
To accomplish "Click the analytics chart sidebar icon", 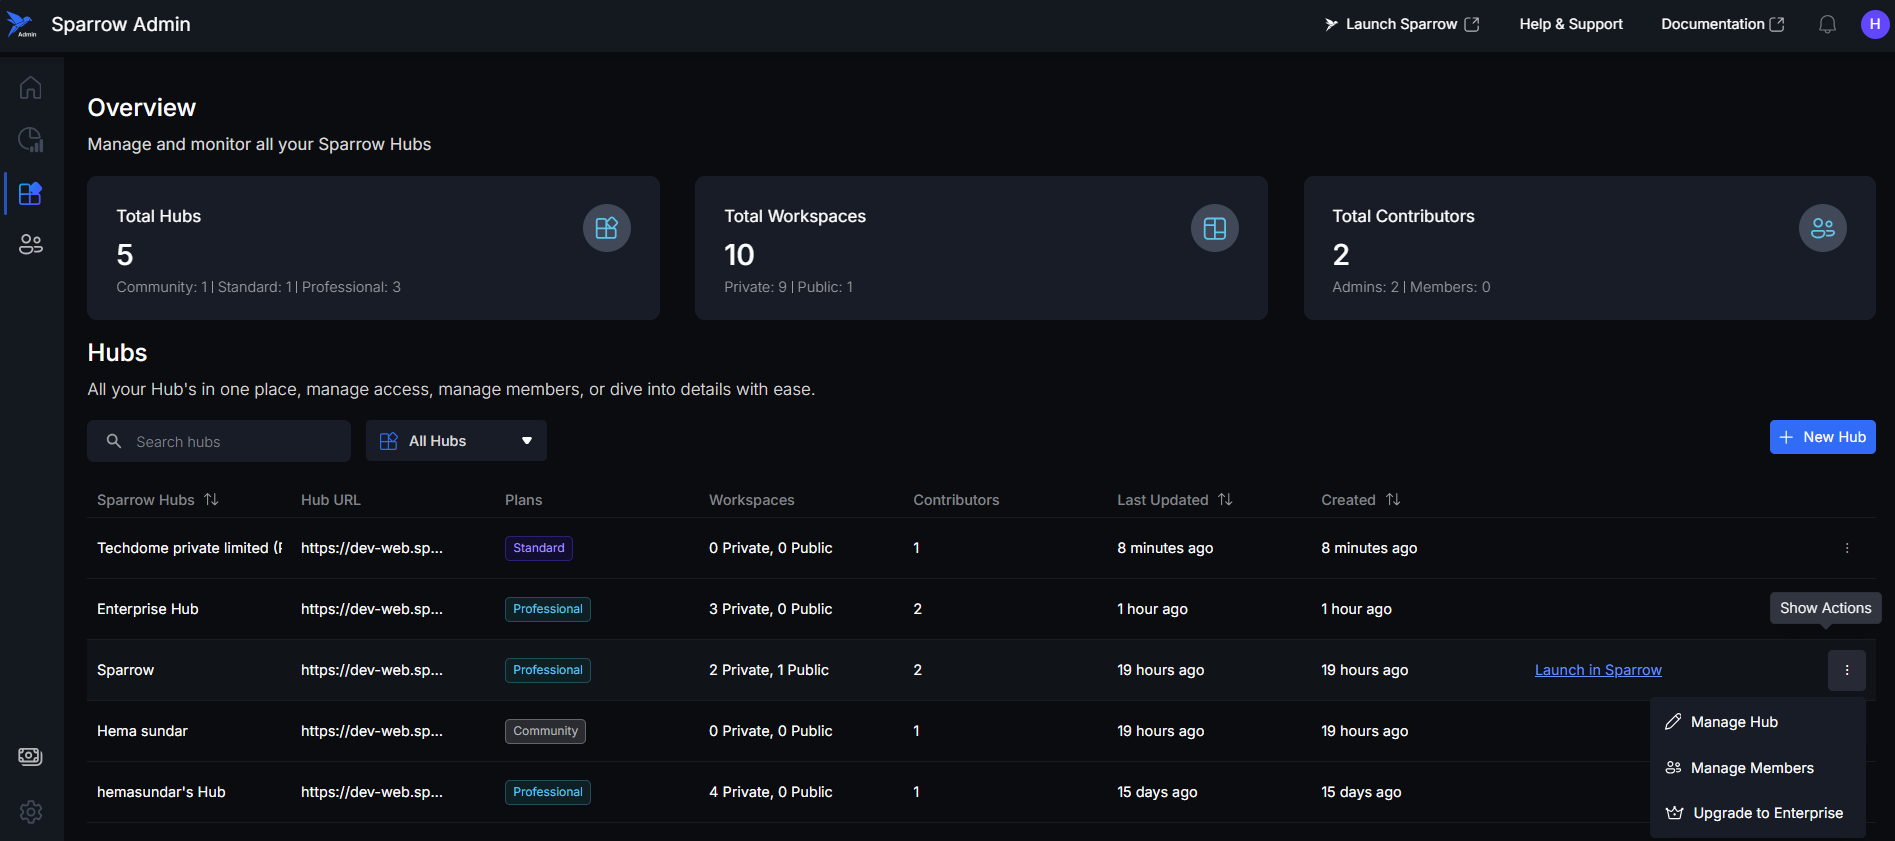I will pyautogui.click(x=30, y=140).
